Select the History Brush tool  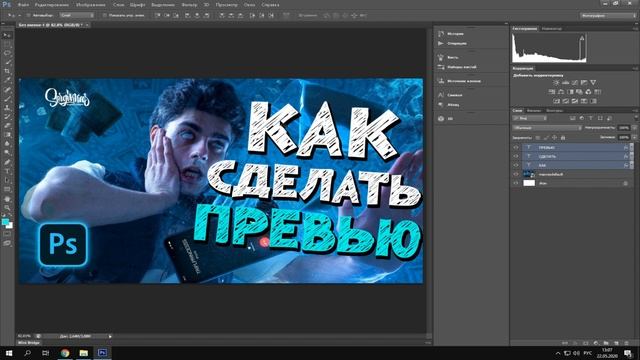click(x=7, y=116)
